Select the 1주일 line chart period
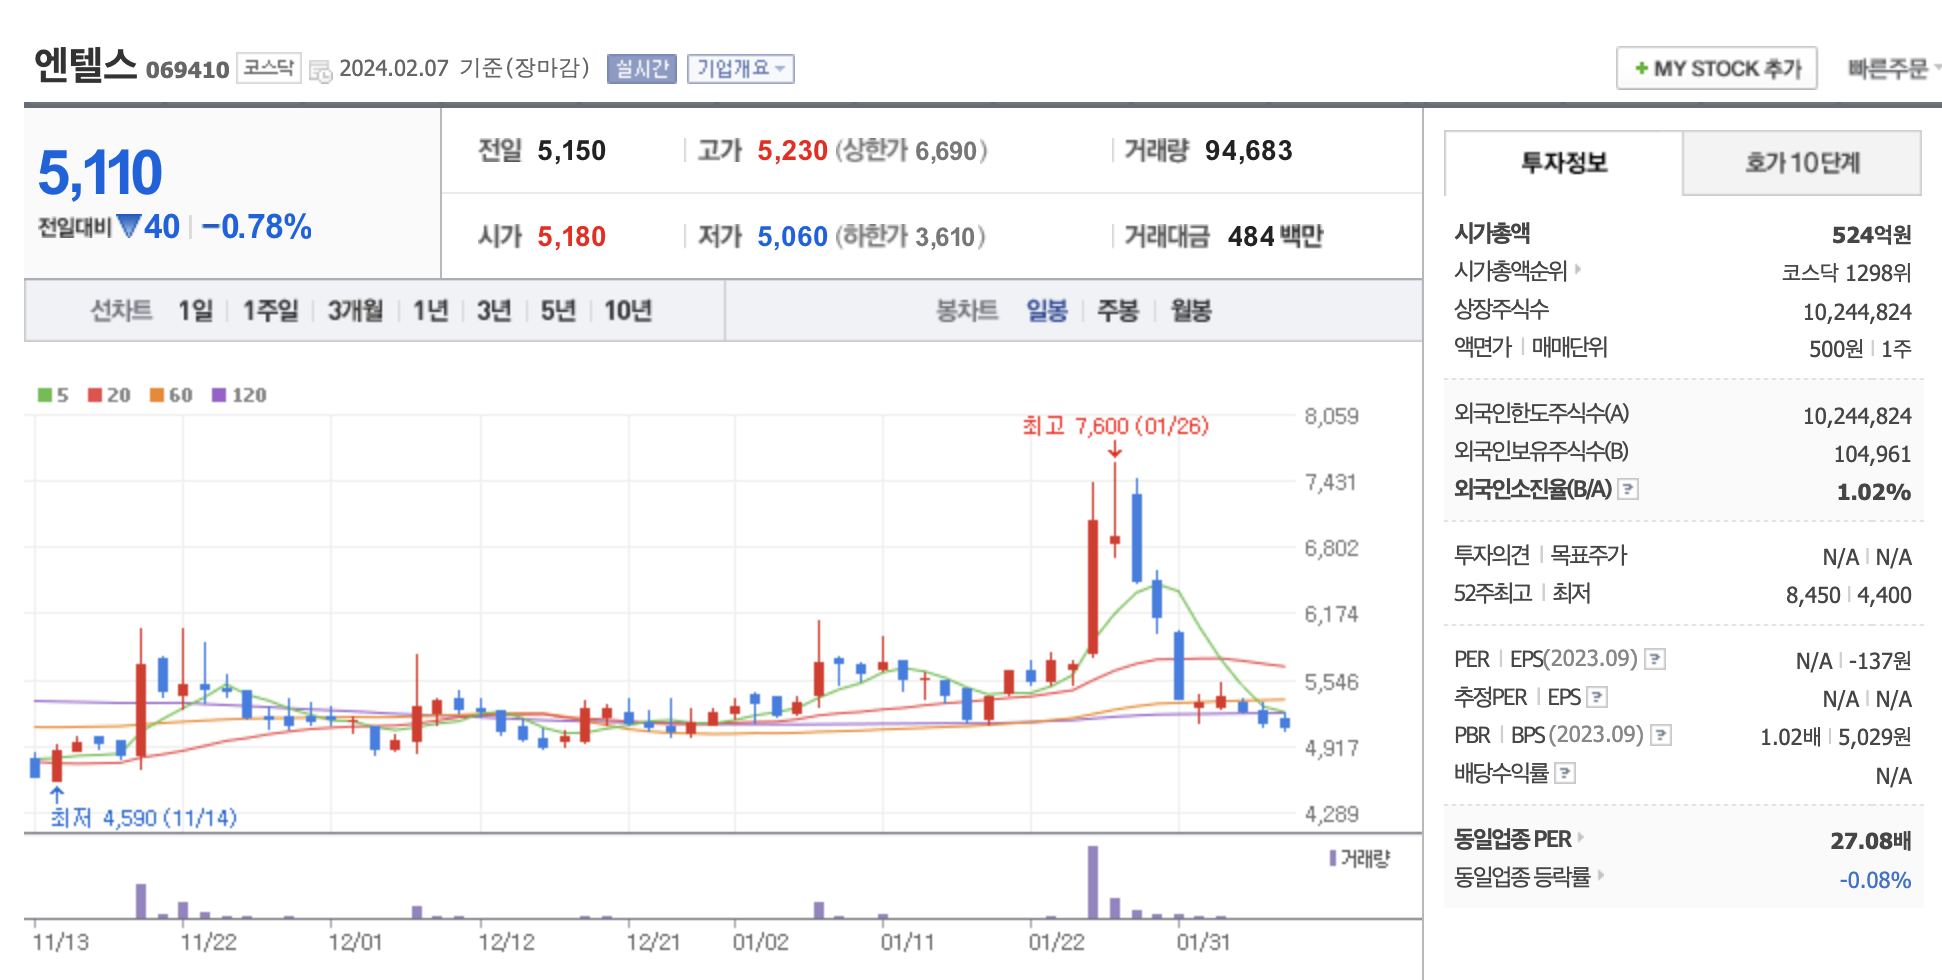Viewport: 1942px width, 980px height. [x=271, y=311]
